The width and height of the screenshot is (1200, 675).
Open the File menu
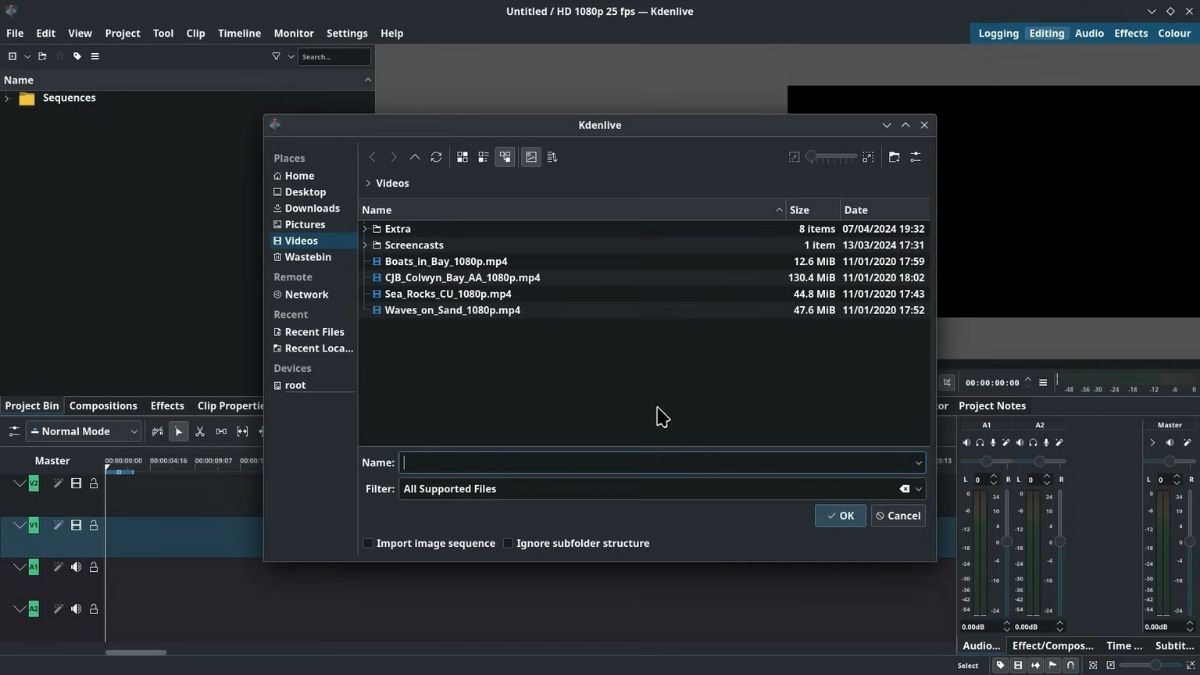[x=15, y=33]
